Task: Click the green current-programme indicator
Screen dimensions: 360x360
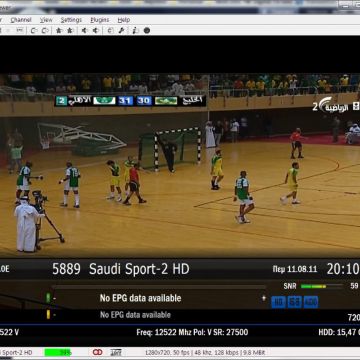Action: click(x=48, y=298)
